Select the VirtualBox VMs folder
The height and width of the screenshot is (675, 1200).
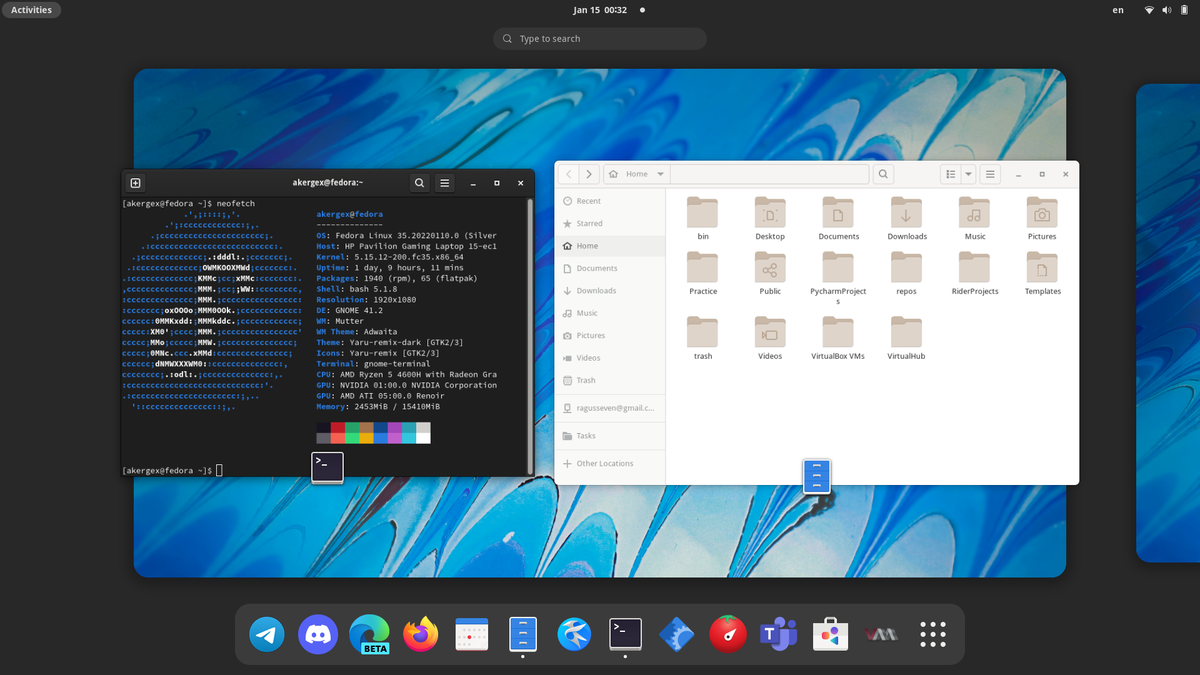(x=838, y=338)
